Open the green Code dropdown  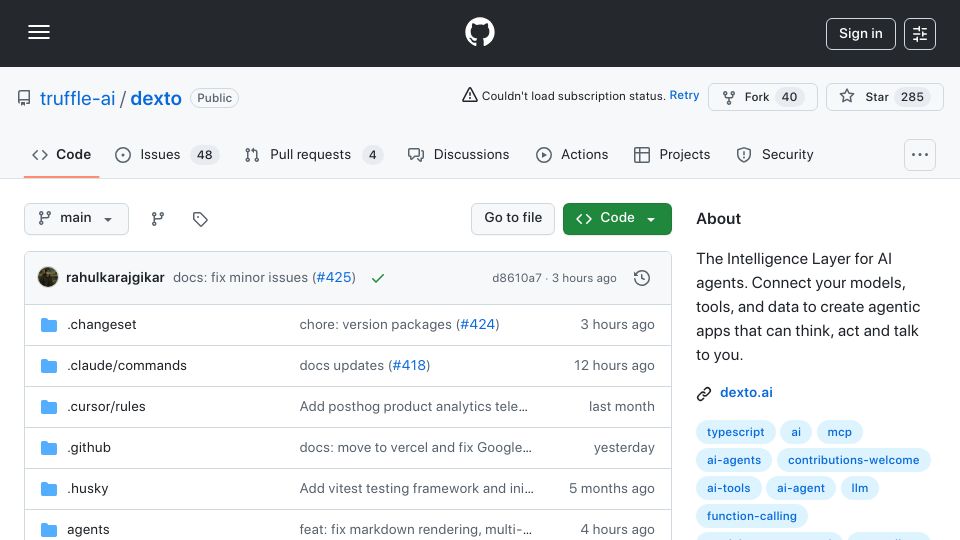point(617,219)
